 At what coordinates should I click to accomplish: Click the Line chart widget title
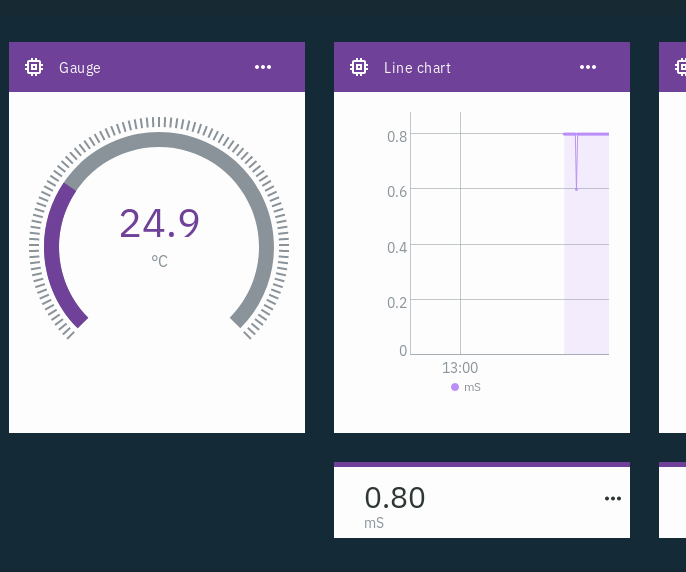tap(417, 68)
